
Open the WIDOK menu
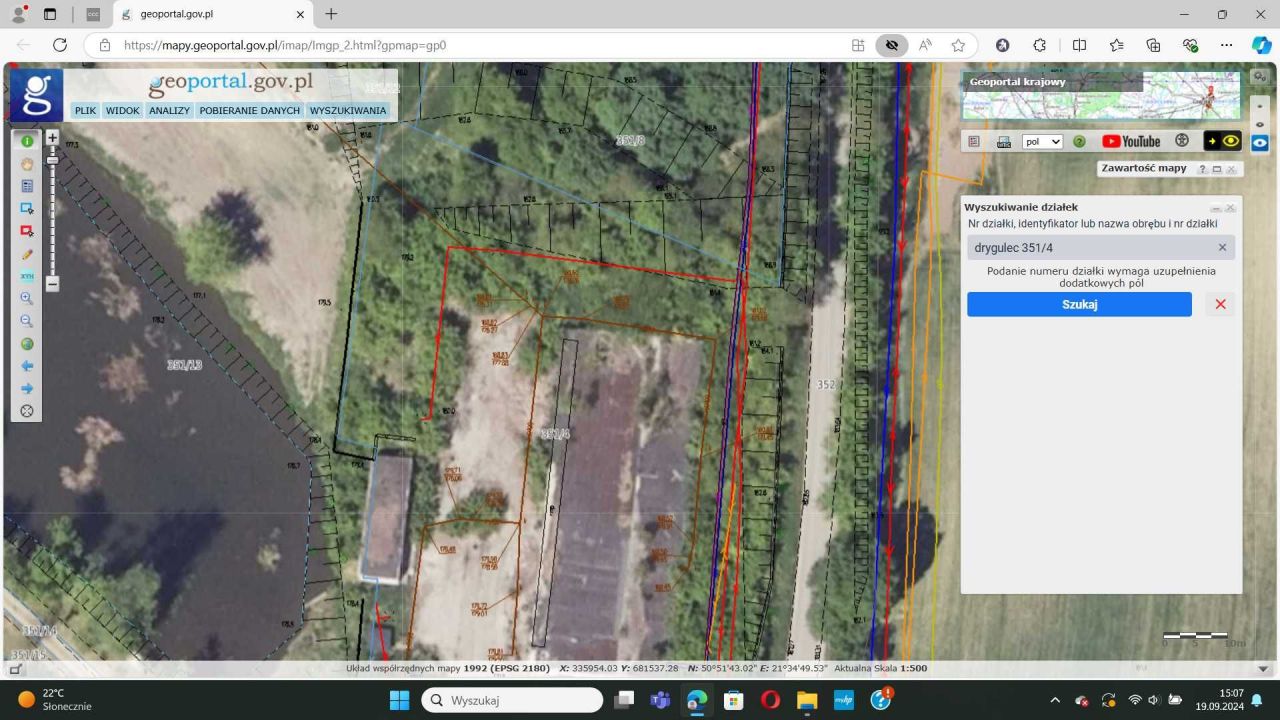[x=123, y=111]
